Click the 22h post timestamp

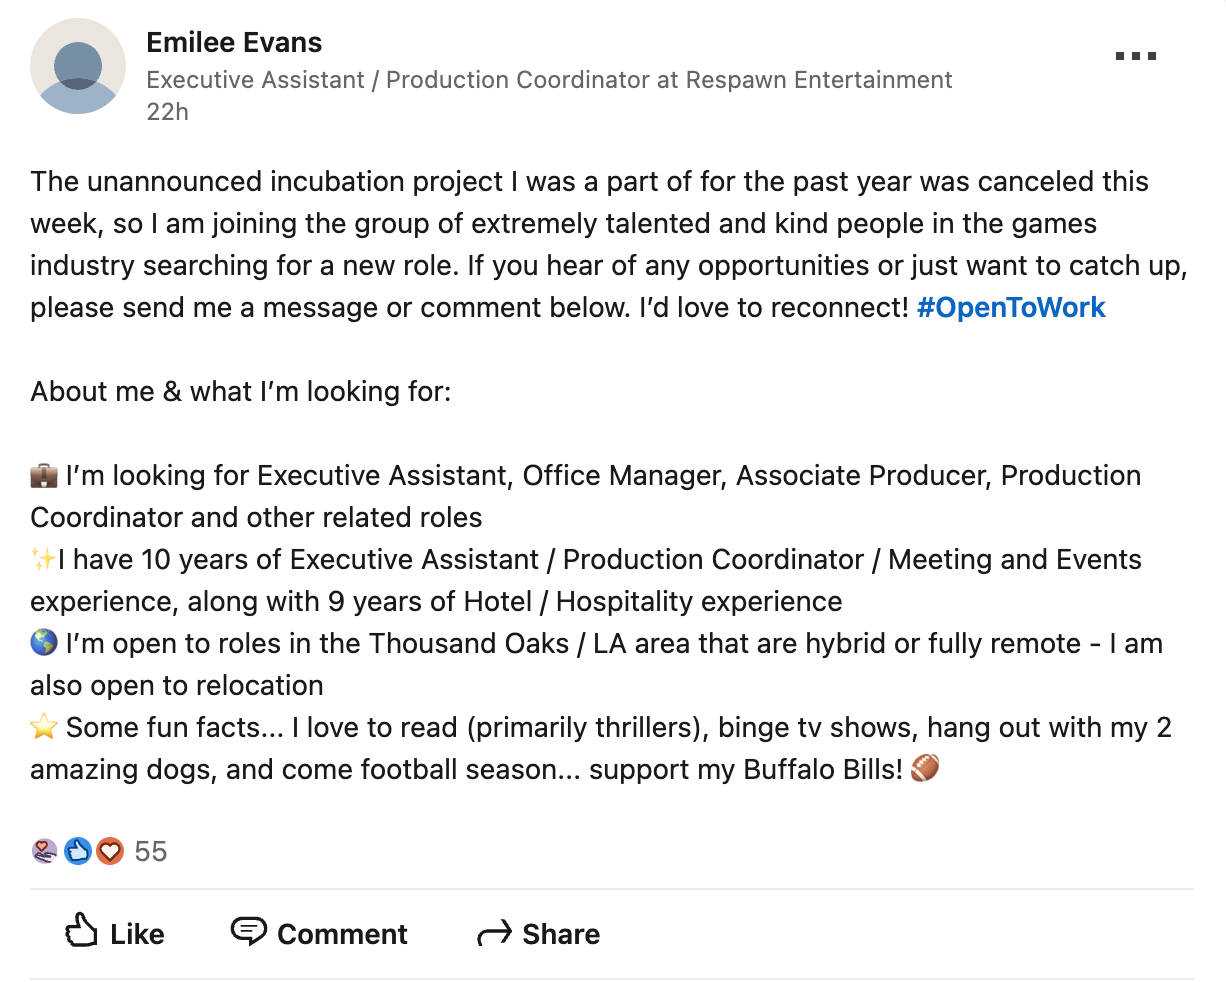click(167, 111)
